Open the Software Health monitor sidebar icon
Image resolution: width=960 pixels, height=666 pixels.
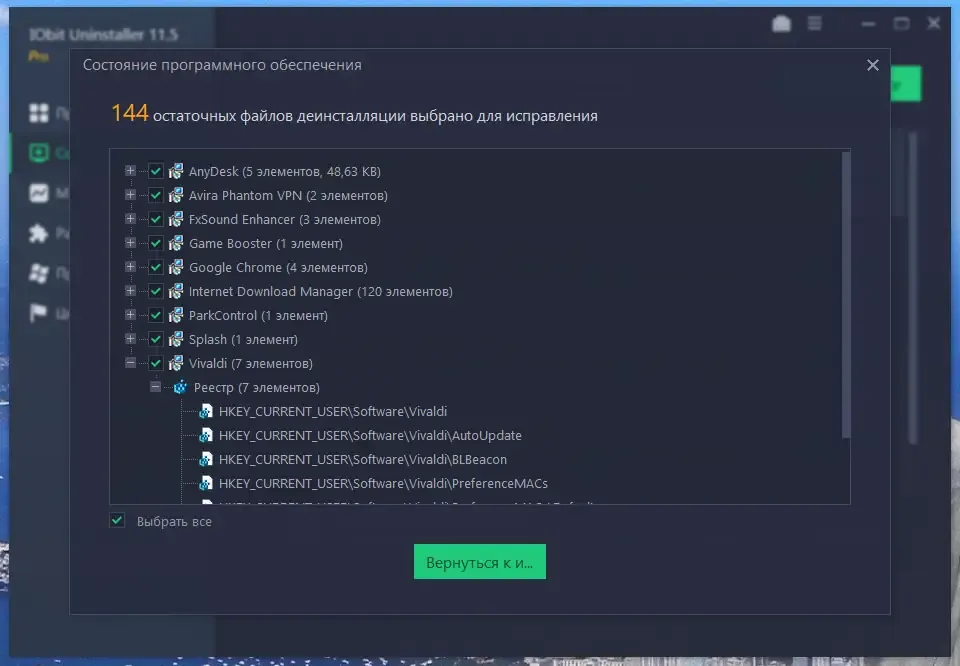point(39,153)
